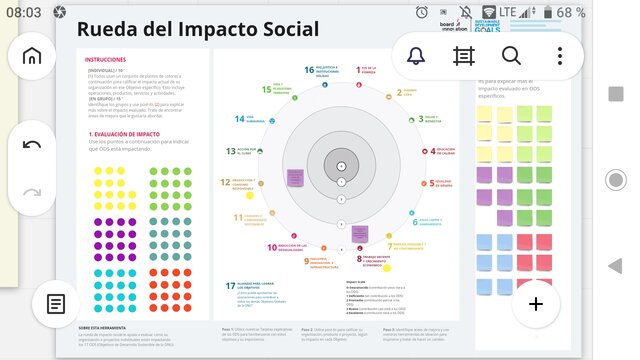Select the '1. EVALUACIÓN DE IMPACTO' heading
Image resolution: width=640 pixels, height=360 pixels.
(124, 134)
